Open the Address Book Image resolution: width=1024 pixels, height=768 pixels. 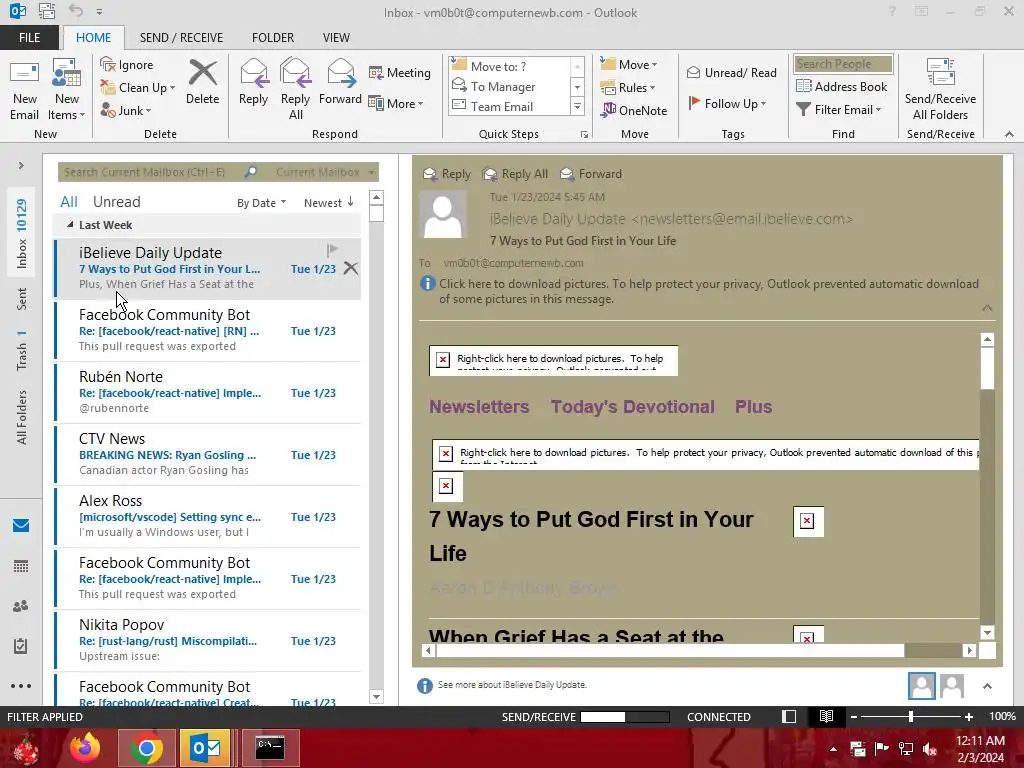(842, 86)
